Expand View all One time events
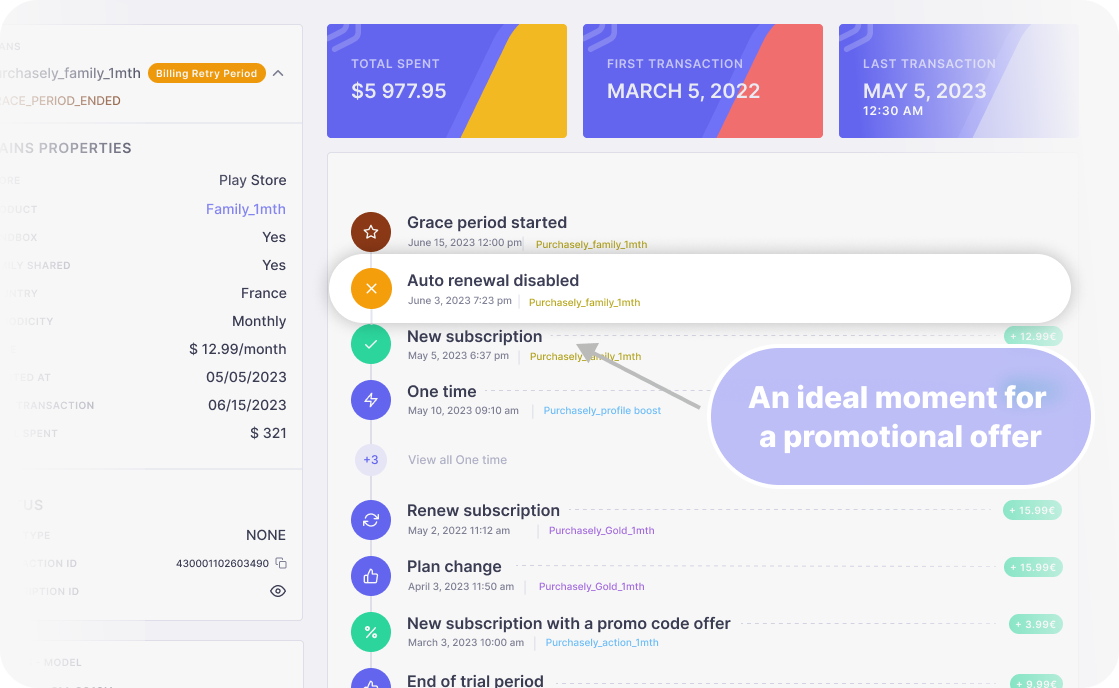The height and width of the screenshot is (688, 1119). tap(456, 459)
